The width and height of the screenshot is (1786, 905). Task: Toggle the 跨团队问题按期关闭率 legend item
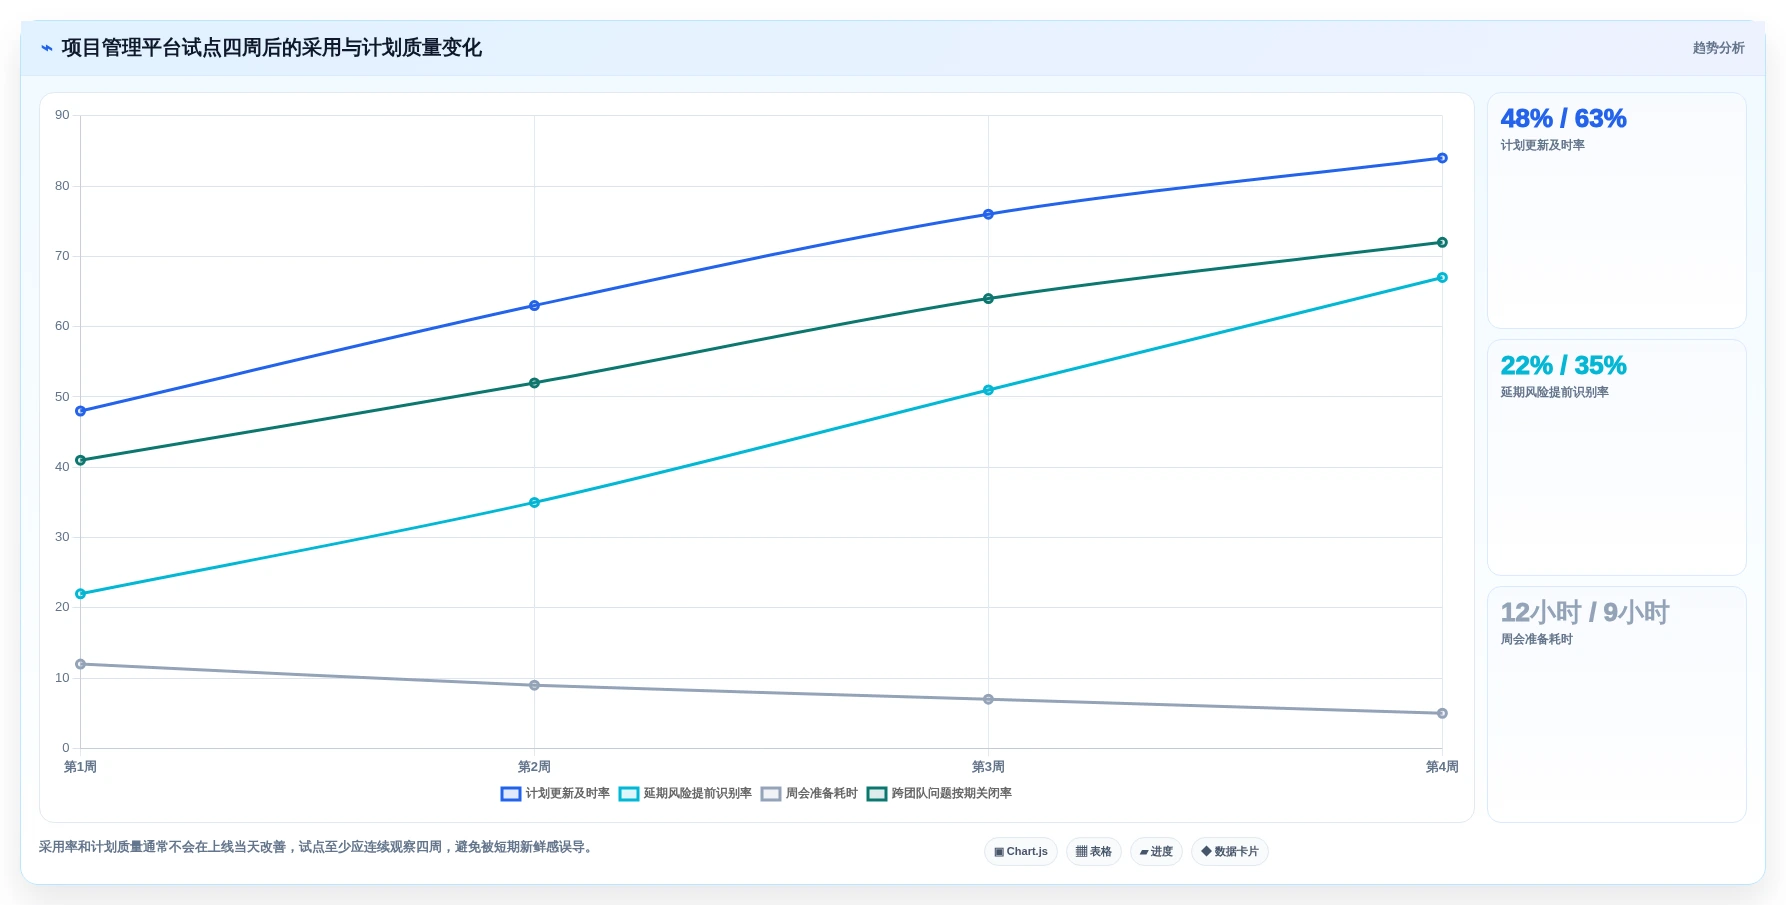click(939, 793)
